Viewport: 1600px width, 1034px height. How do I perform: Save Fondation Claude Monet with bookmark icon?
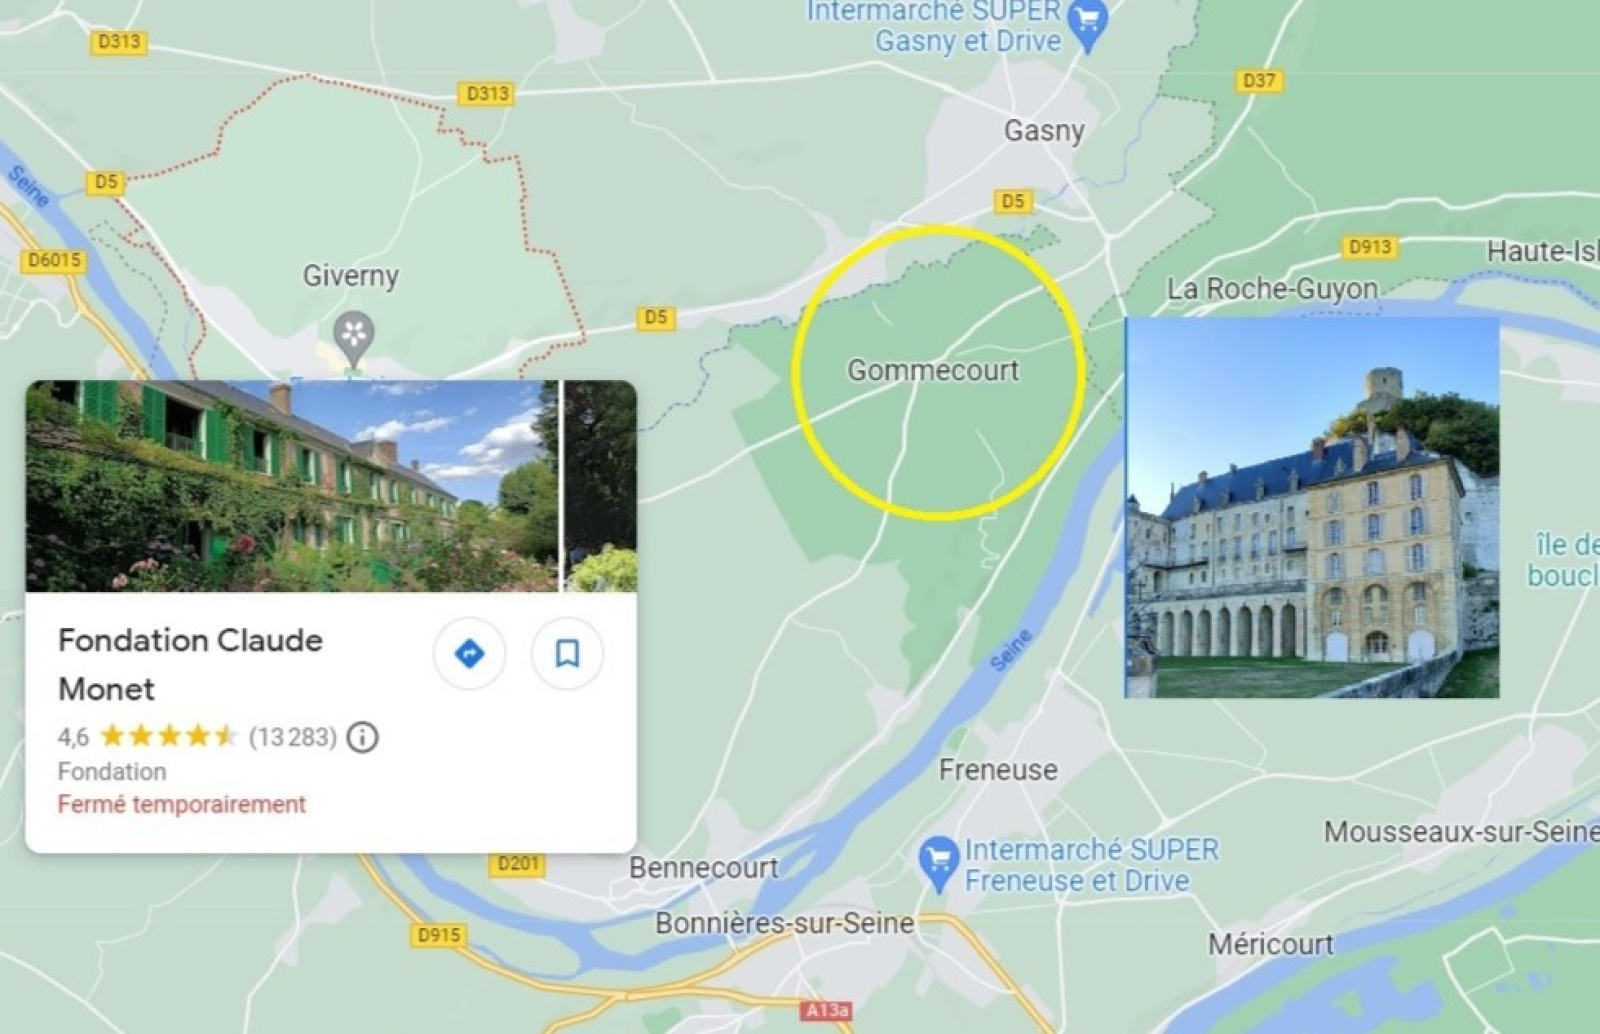click(567, 654)
